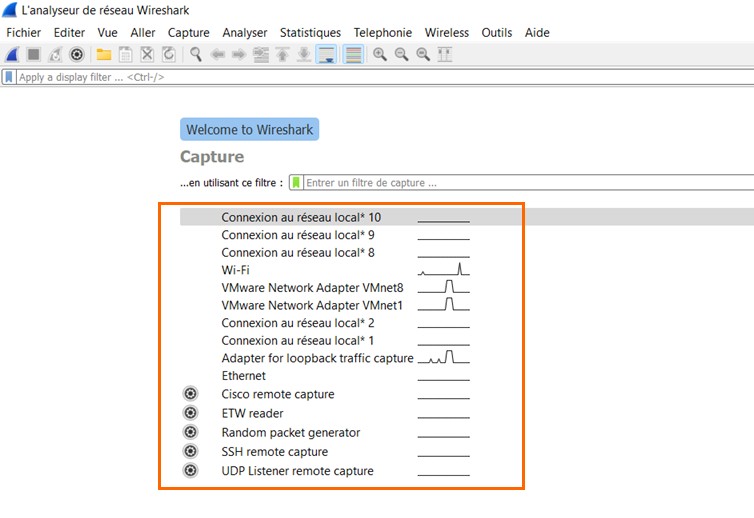754x518 pixels.
Task: Open the Fichier menu
Action: (x=24, y=33)
